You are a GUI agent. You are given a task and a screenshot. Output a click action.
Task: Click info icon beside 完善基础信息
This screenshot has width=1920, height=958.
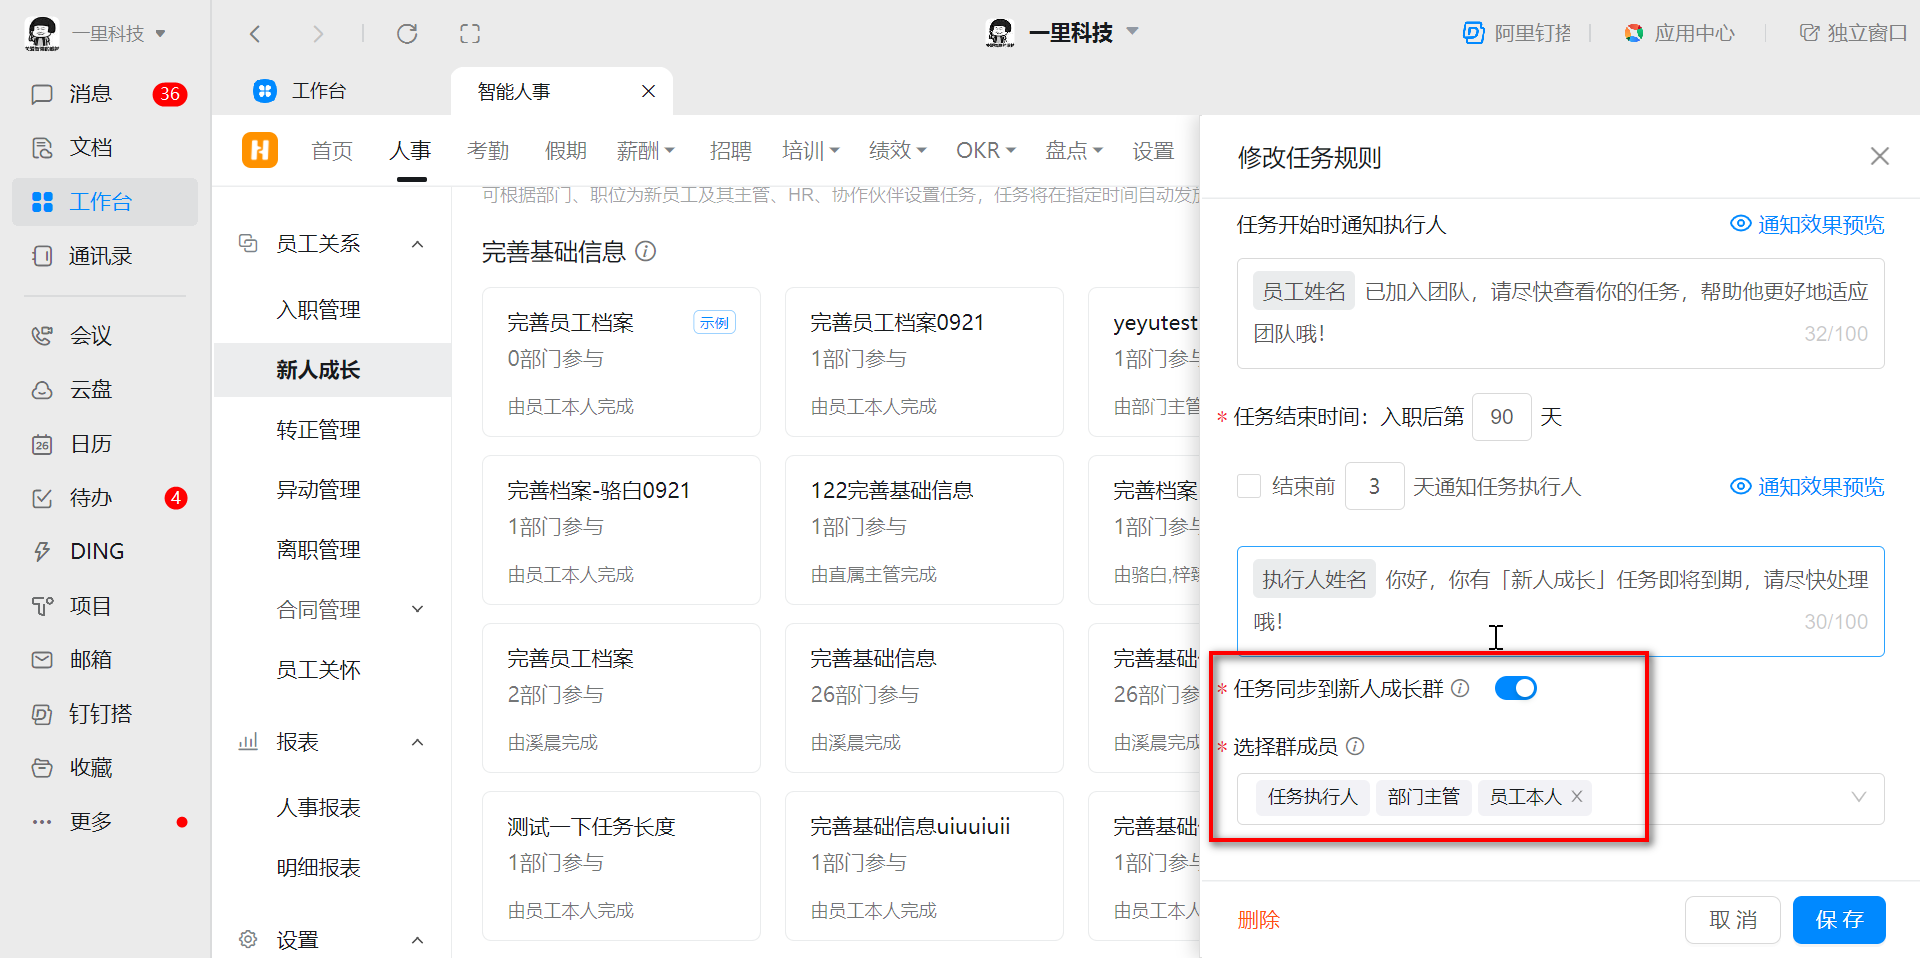click(646, 251)
